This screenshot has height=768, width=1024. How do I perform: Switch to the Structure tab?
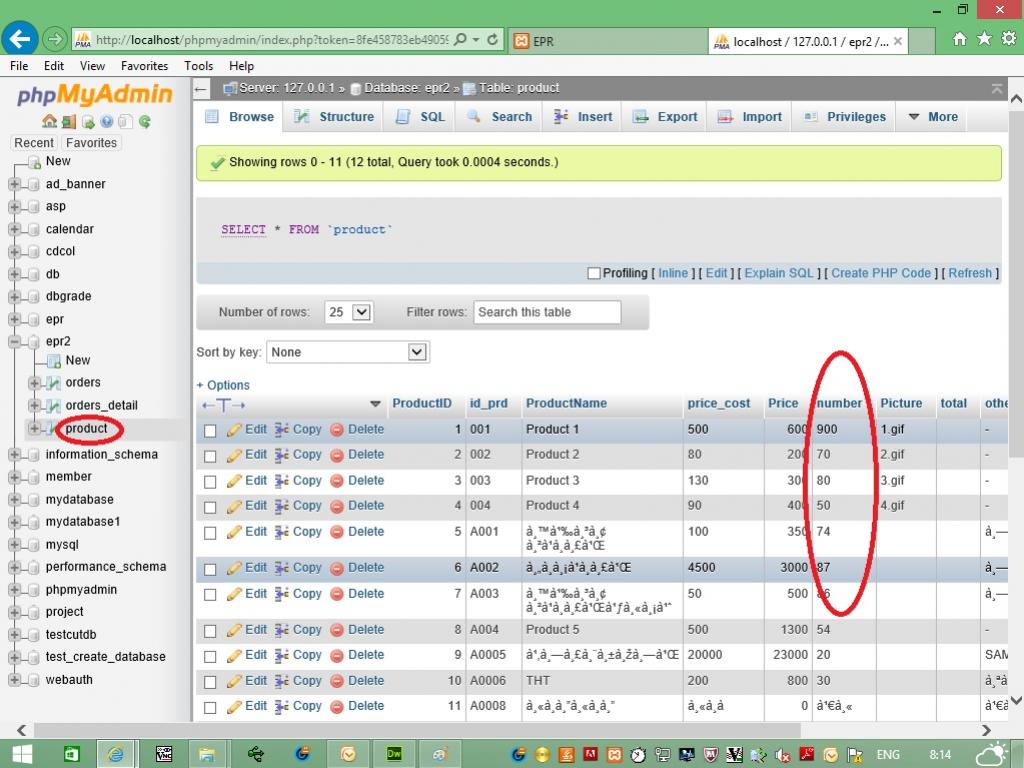tap(334, 117)
